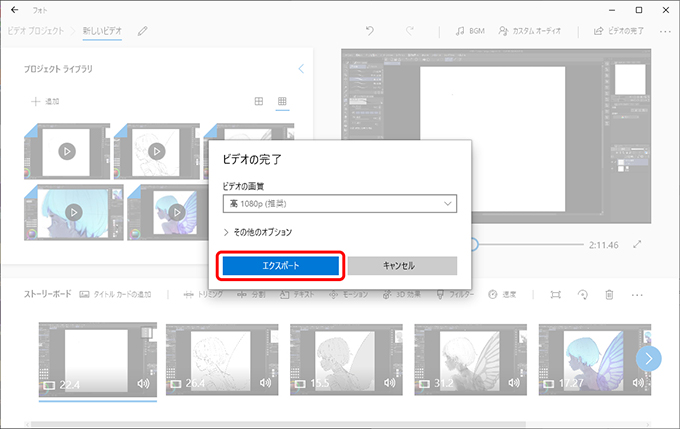Open the ビデオの画質 dropdown
The image size is (680, 429).
(x=339, y=204)
